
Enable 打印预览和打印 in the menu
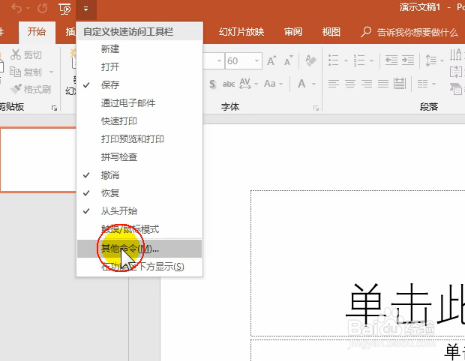click(139, 139)
